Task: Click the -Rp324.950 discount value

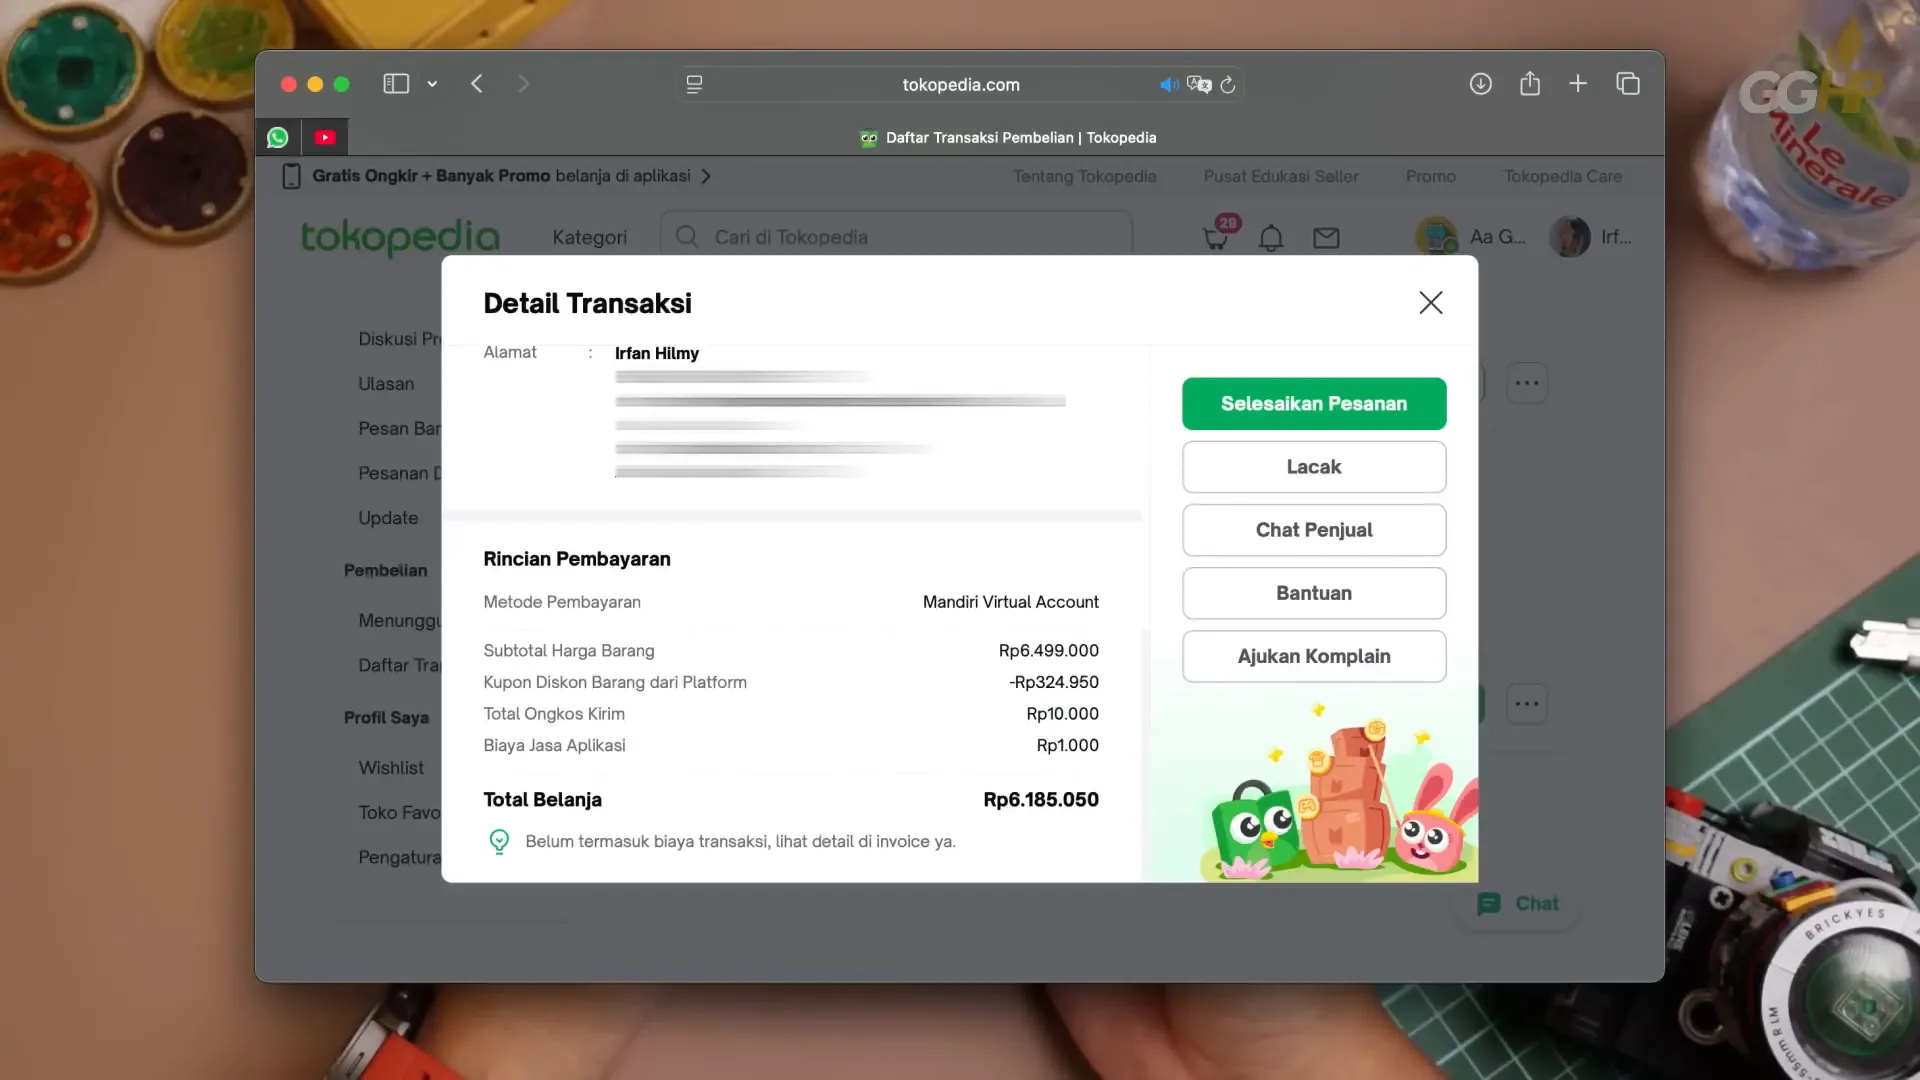Action: tap(1053, 682)
